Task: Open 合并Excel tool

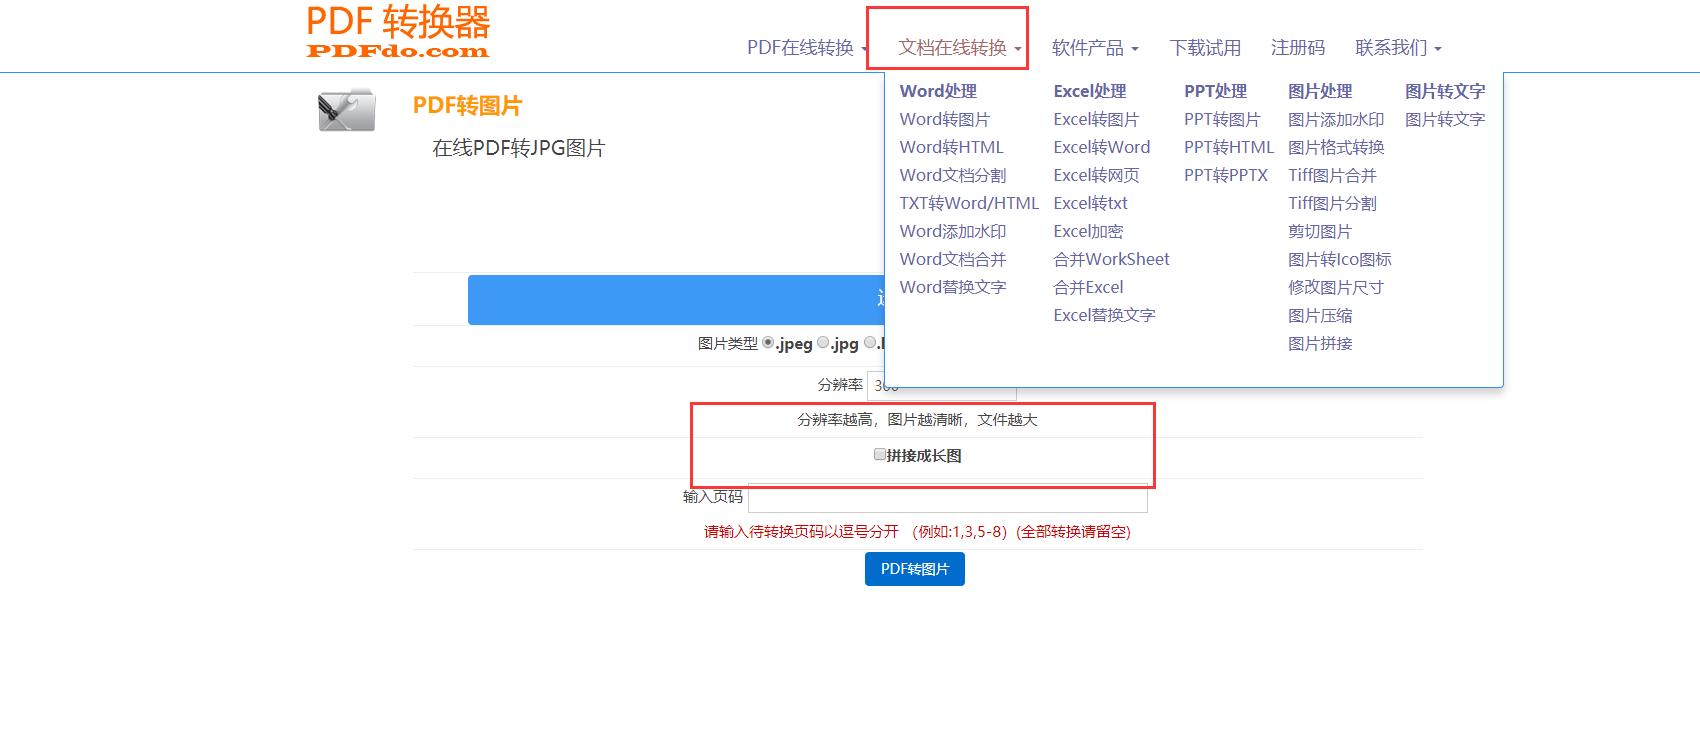Action: (x=1088, y=287)
